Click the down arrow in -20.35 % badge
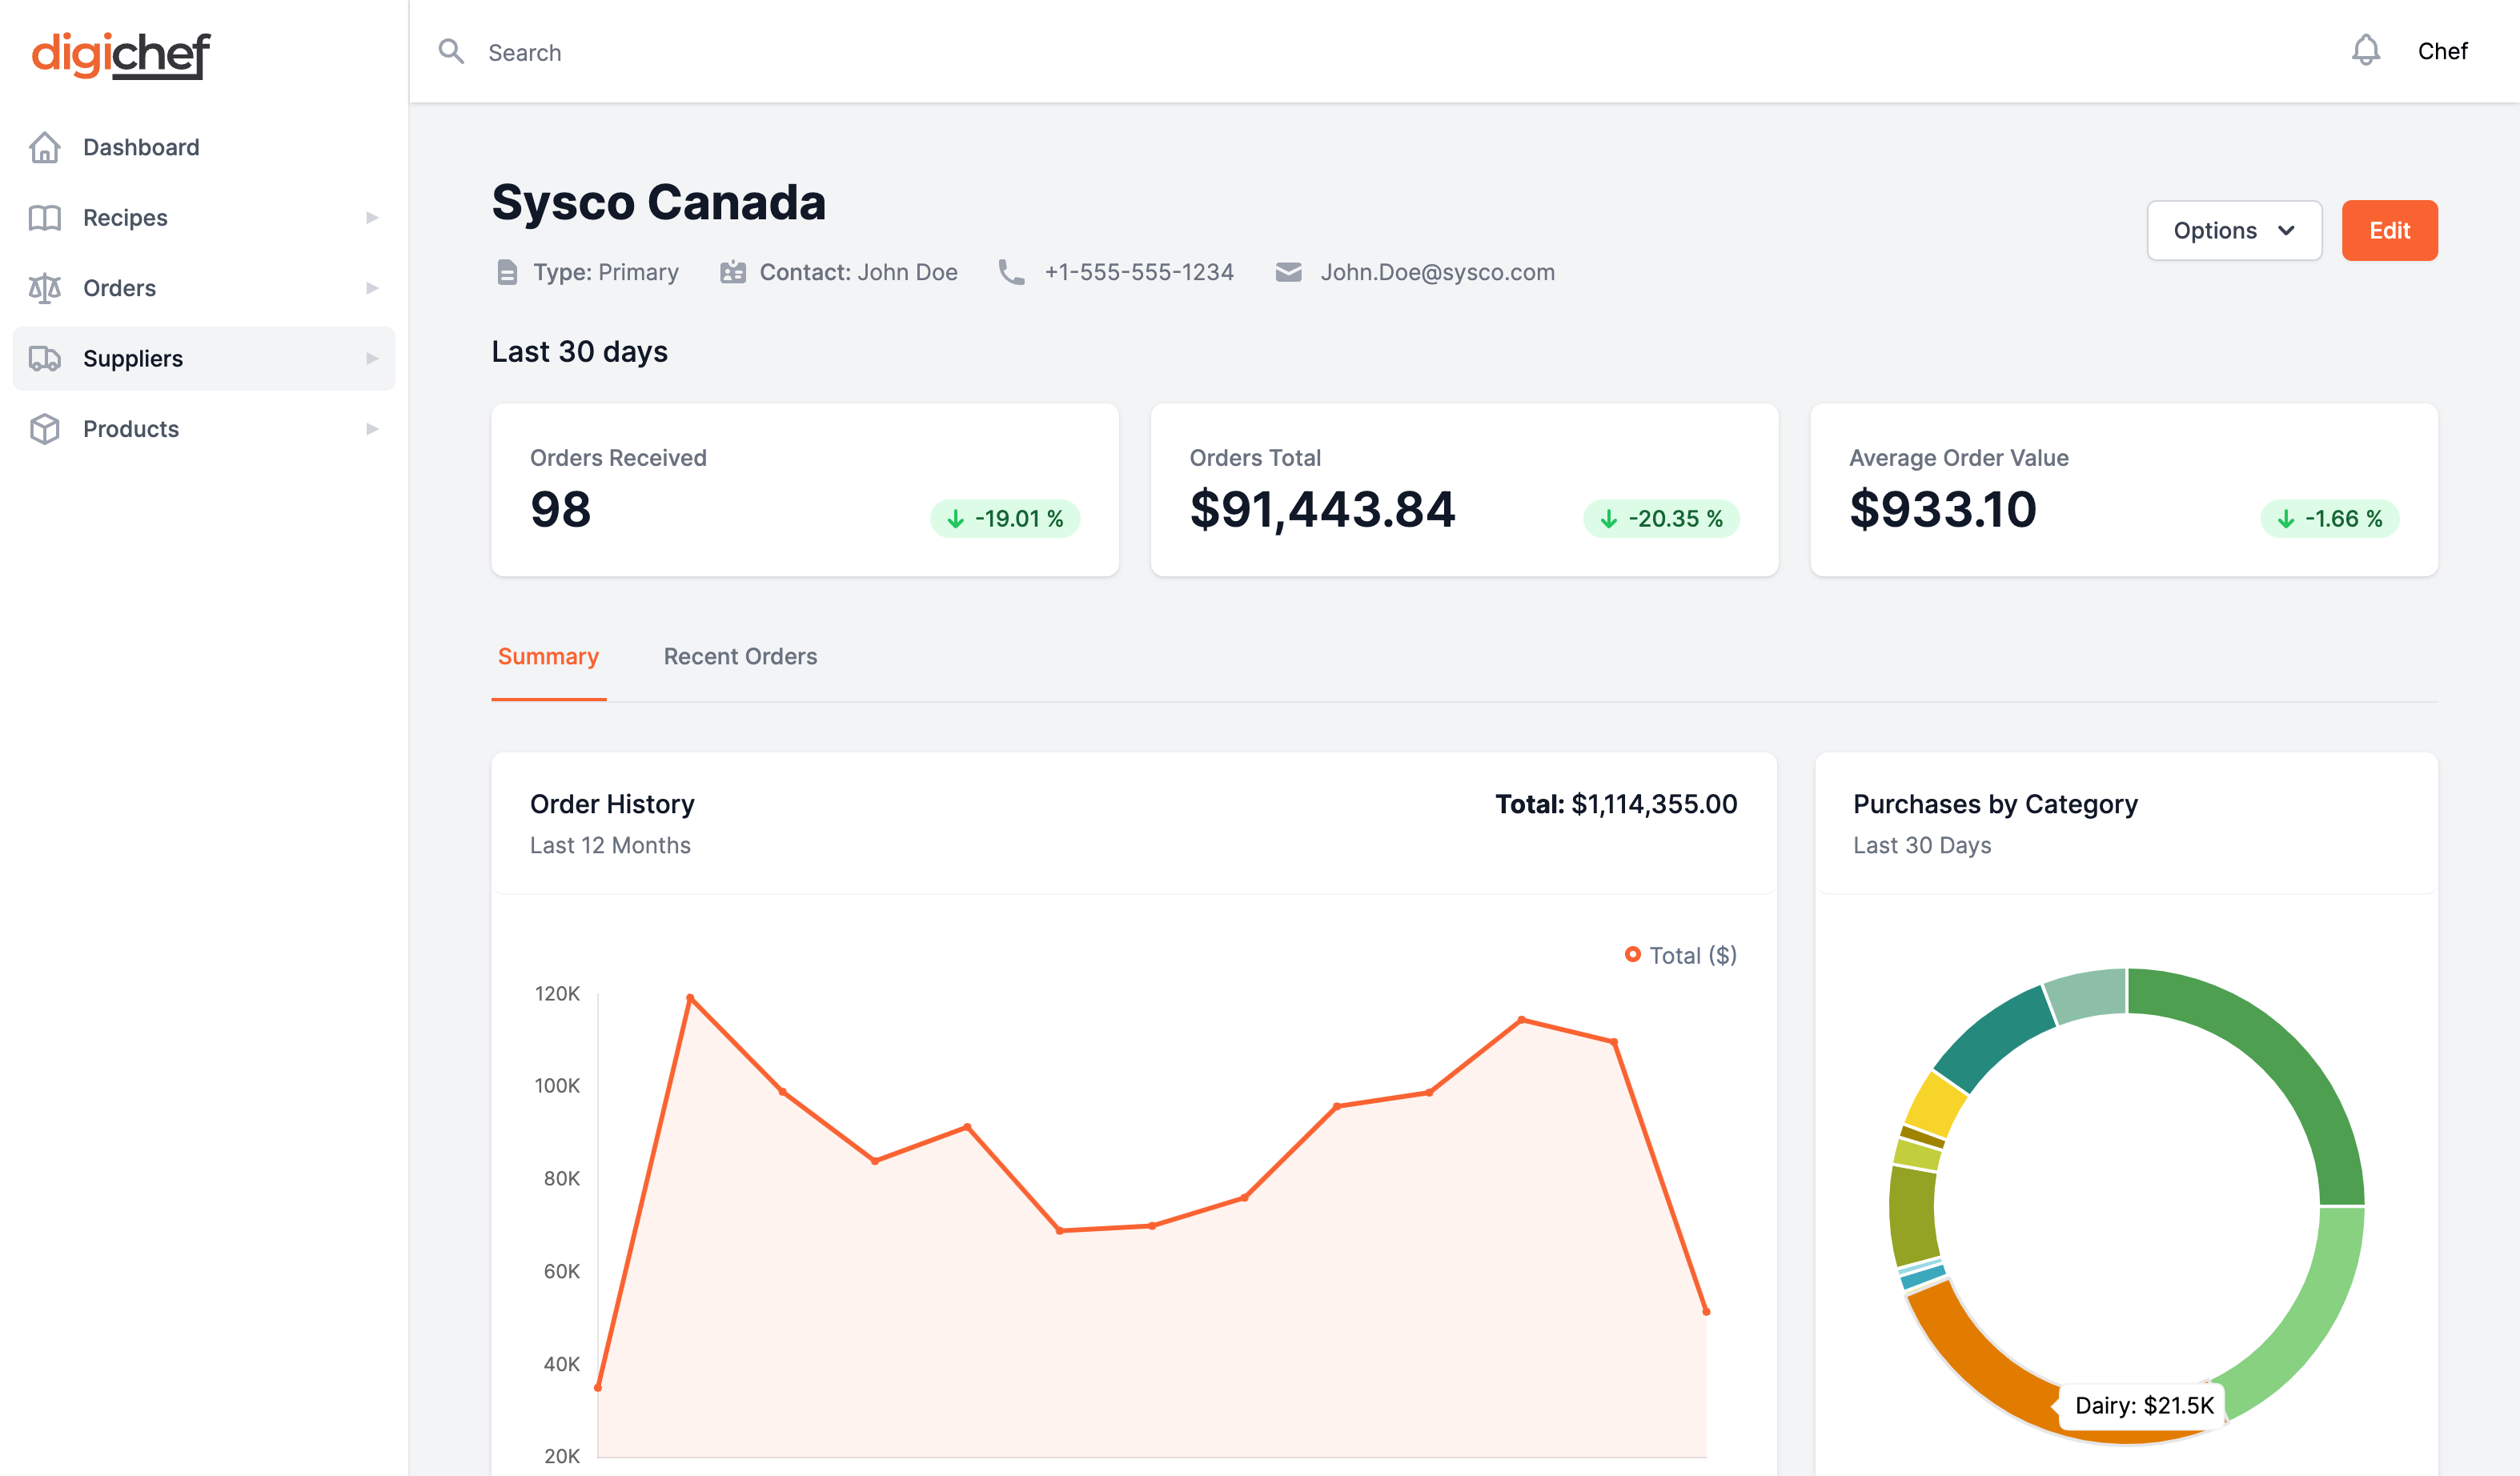This screenshot has height=1476, width=2520. coord(1609,519)
